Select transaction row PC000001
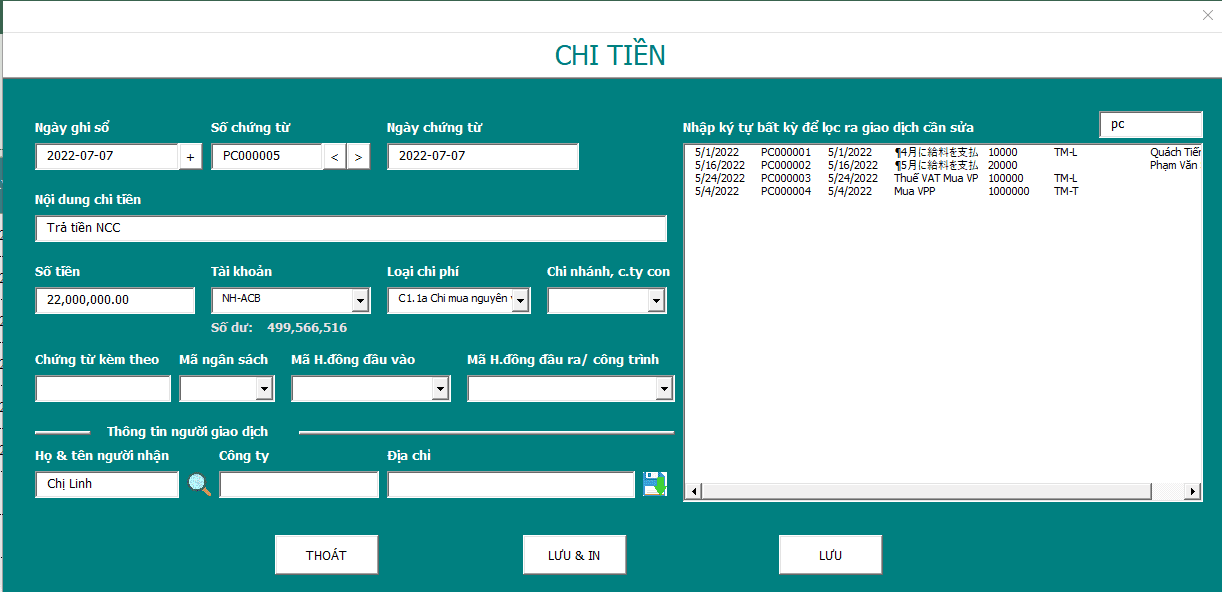This screenshot has height=592, width=1222. [943, 152]
